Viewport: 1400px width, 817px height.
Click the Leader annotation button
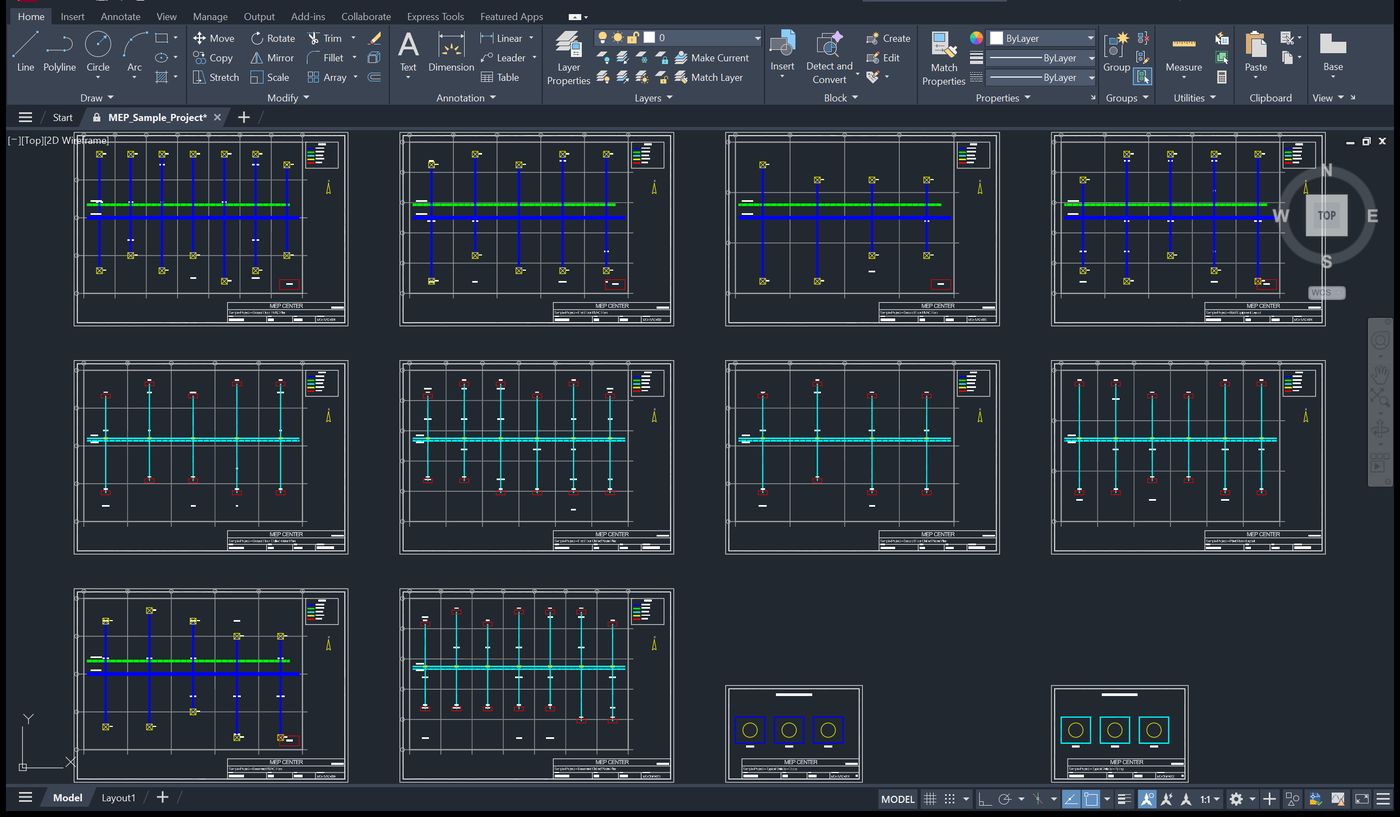click(x=503, y=58)
